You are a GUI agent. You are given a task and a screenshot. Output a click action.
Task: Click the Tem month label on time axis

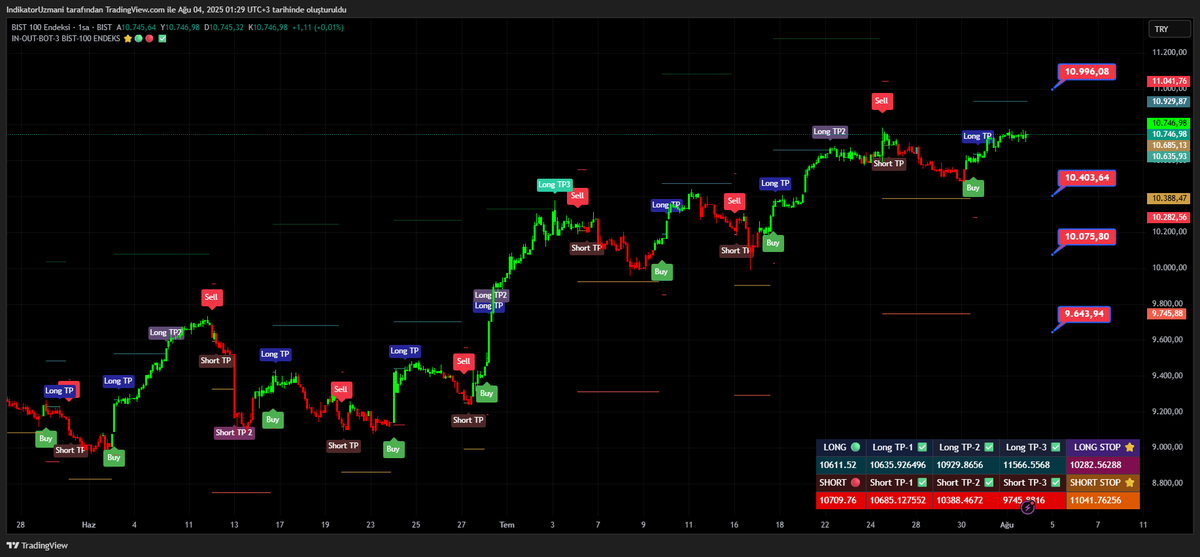(x=506, y=524)
